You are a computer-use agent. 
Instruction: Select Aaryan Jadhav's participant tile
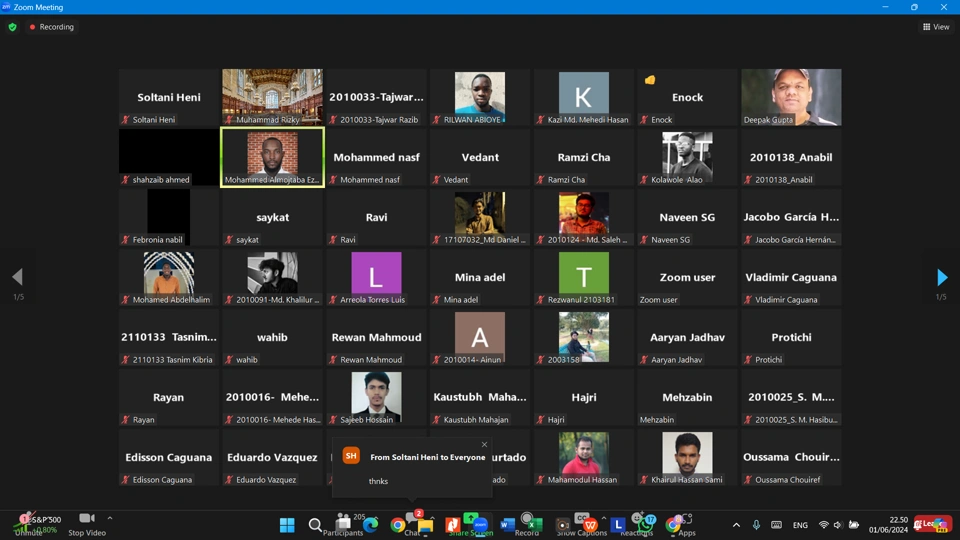687,337
